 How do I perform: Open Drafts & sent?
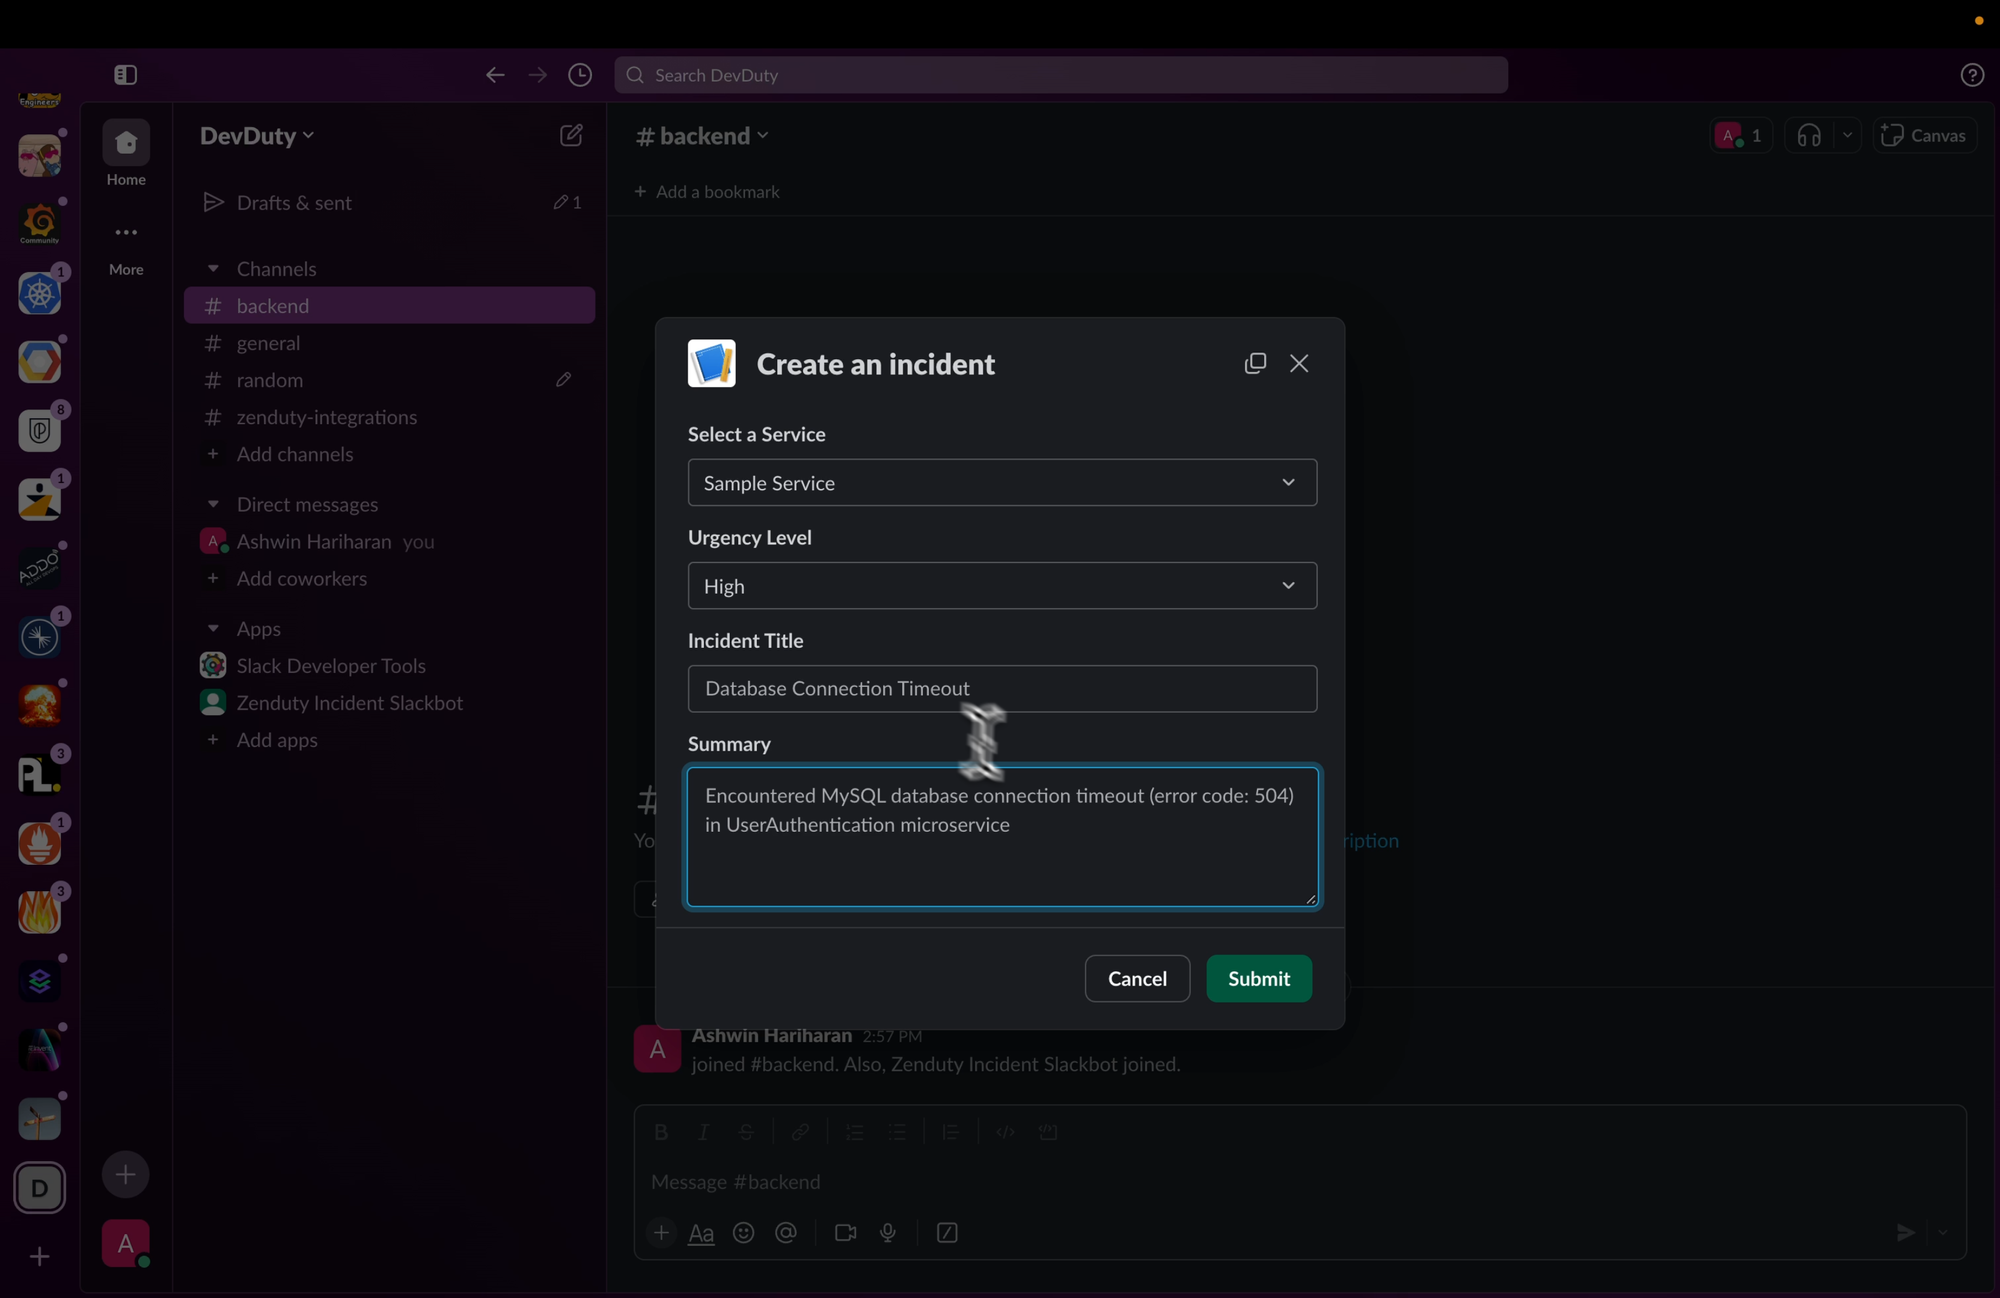click(x=389, y=202)
